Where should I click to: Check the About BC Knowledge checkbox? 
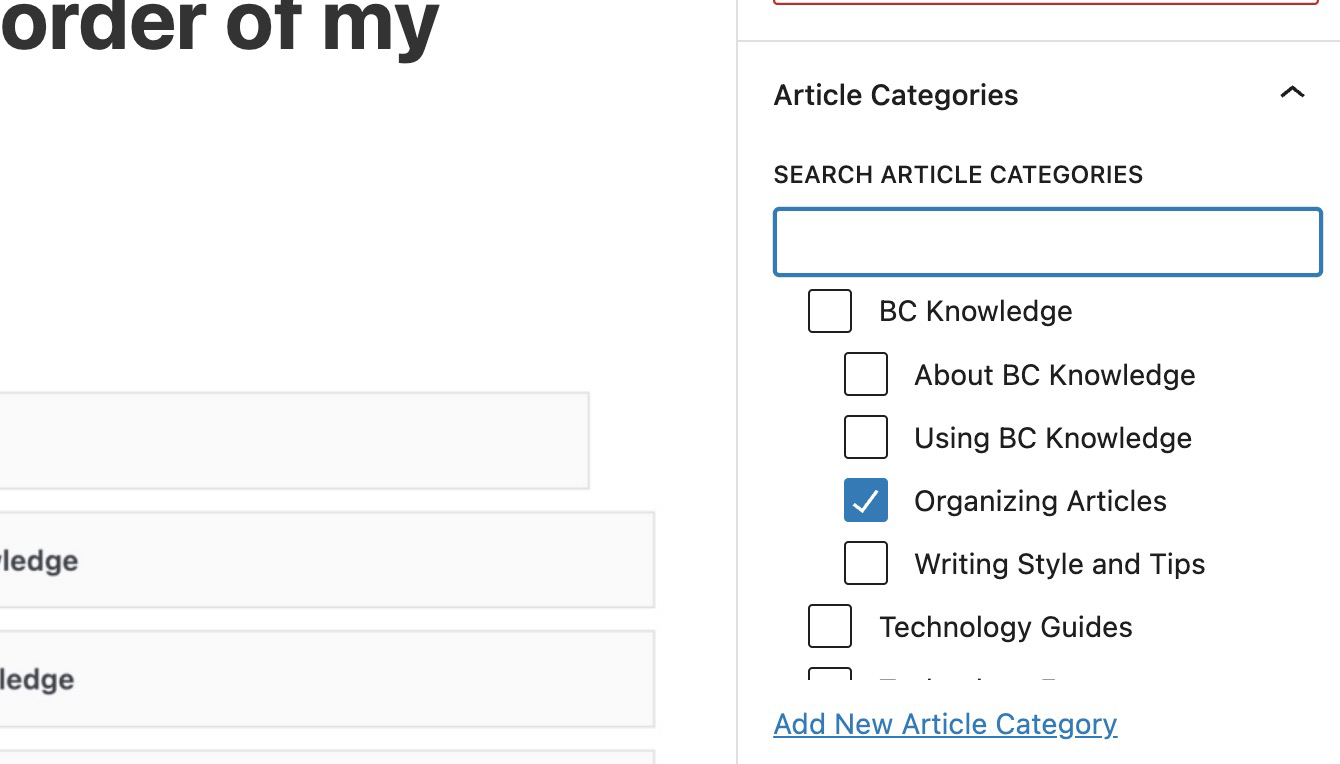click(x=866, y=374)
